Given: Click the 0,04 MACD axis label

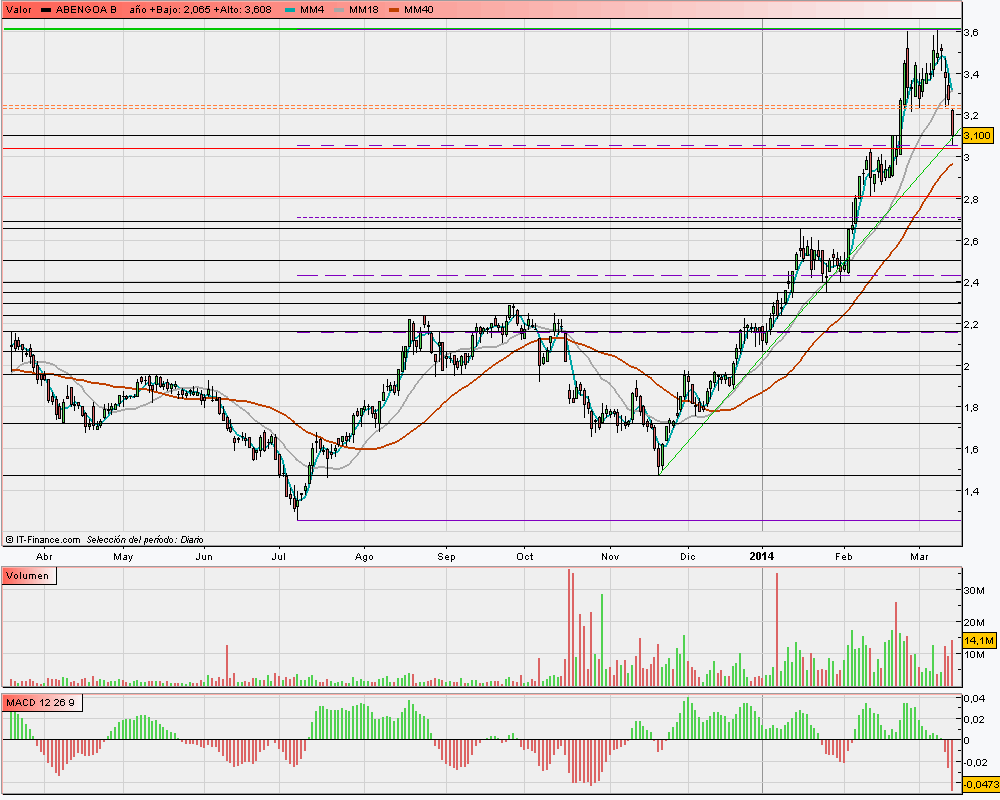Looking at the screenshot, I should coord(974,699).
